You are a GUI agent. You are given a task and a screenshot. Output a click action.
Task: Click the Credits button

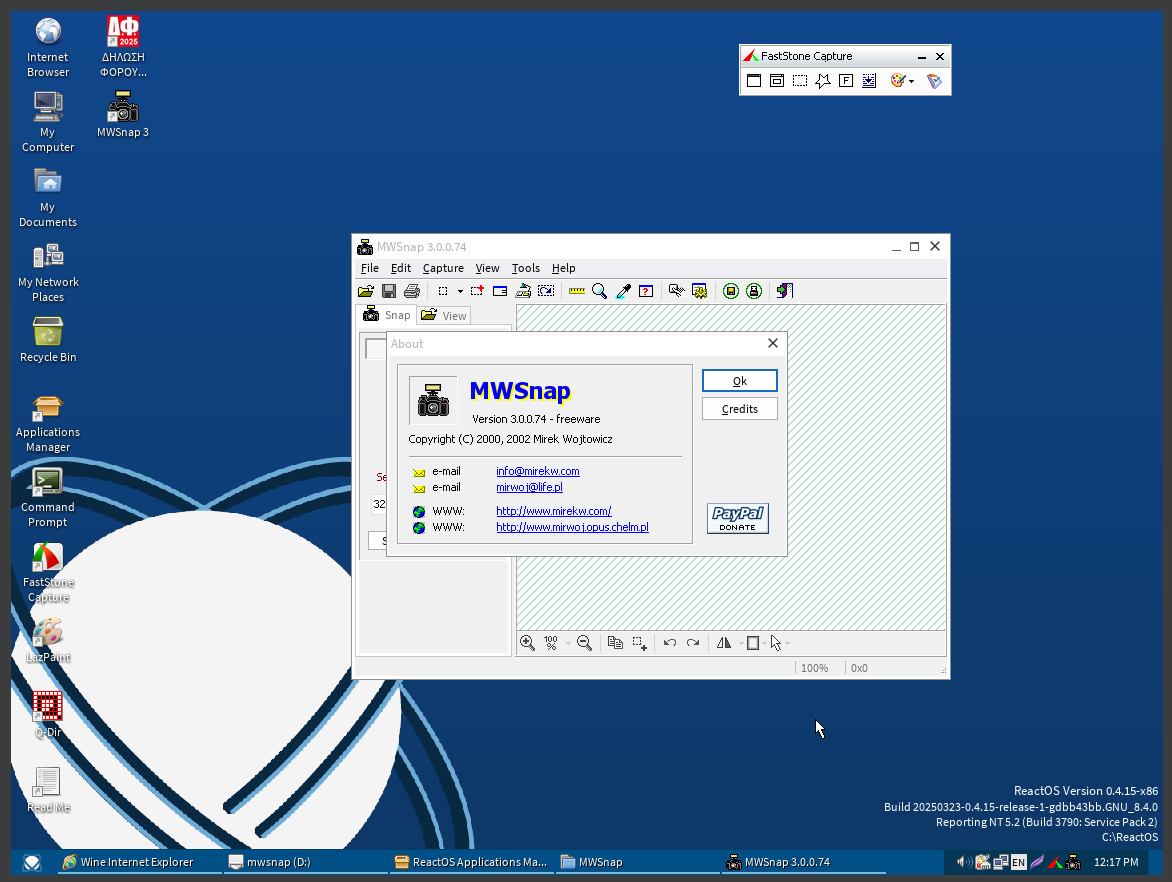(x=740, y=409)
